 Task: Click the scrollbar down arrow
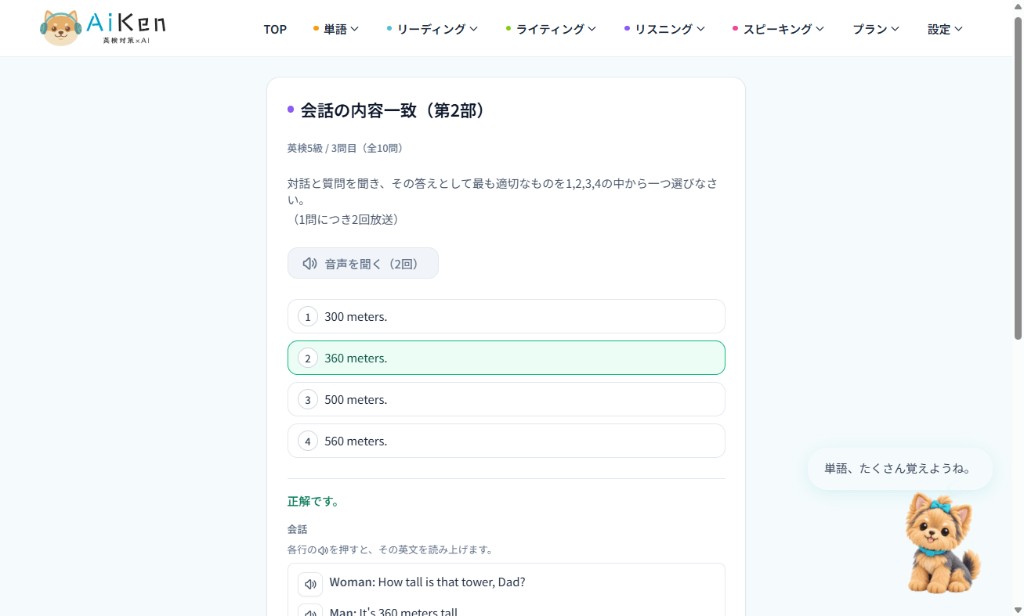point(1017,609)
